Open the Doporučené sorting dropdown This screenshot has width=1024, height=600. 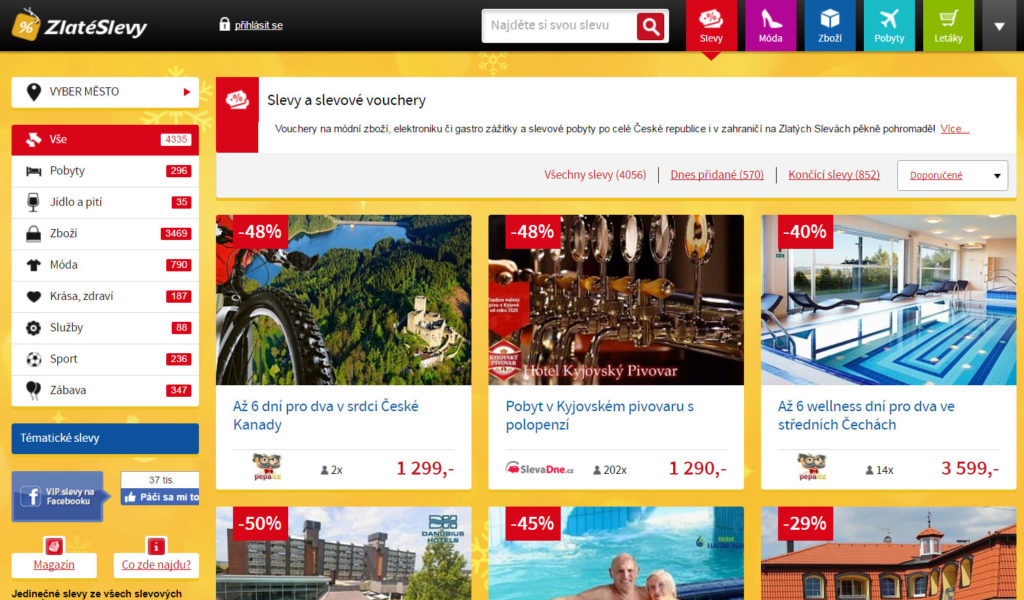coord(952,175)
